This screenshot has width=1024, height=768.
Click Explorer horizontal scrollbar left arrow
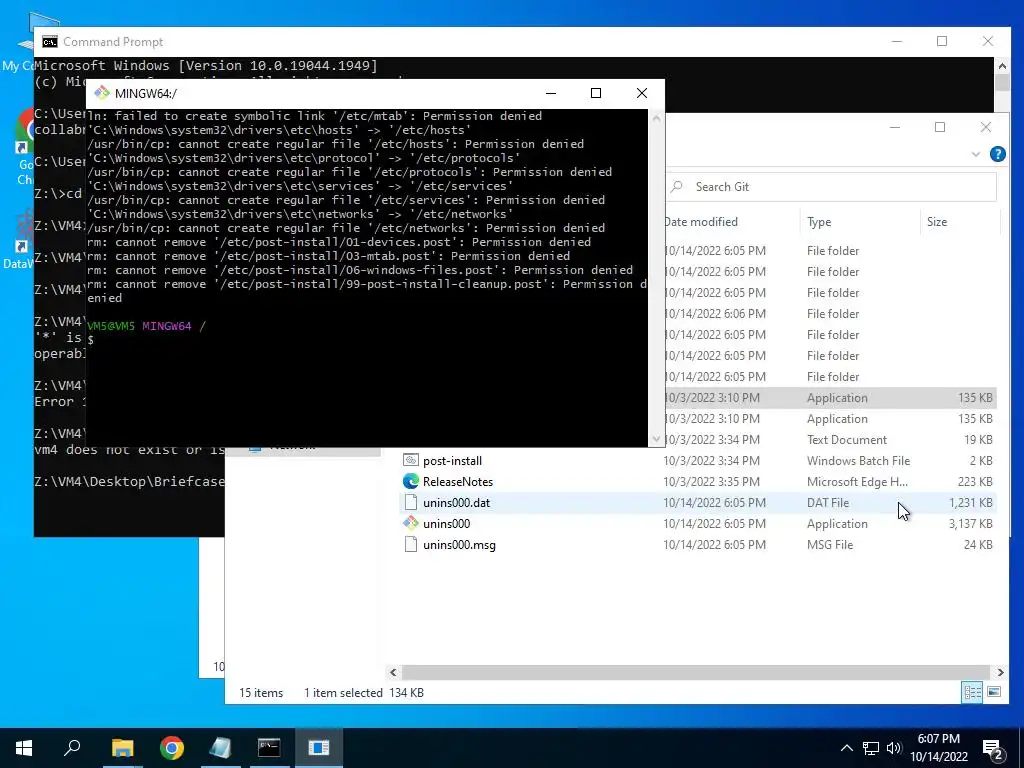coord(393,672)
